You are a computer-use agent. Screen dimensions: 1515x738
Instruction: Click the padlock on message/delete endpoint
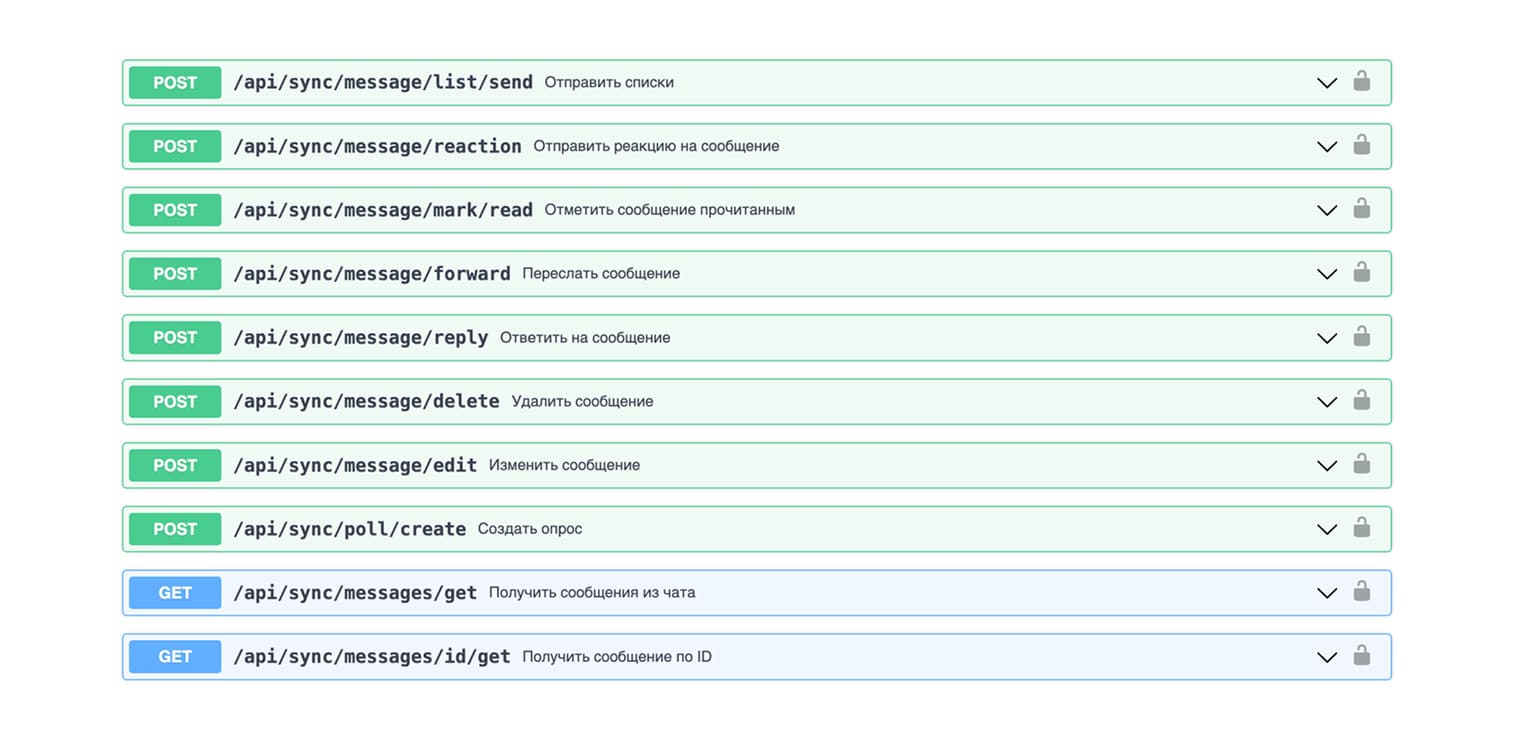pos(1361,400)
